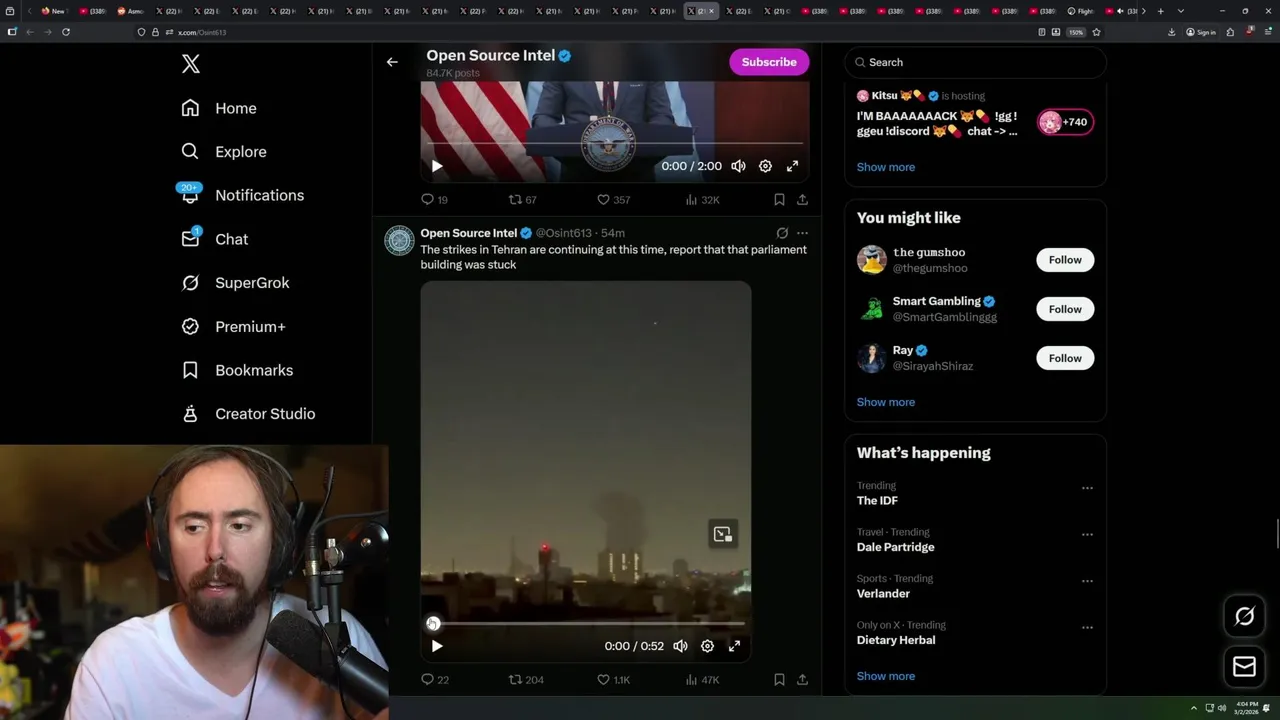The width and height of the screenshot is (1280, 720).
Task: Open settings gear on the 0:52 video
Action: coord(707,646)
